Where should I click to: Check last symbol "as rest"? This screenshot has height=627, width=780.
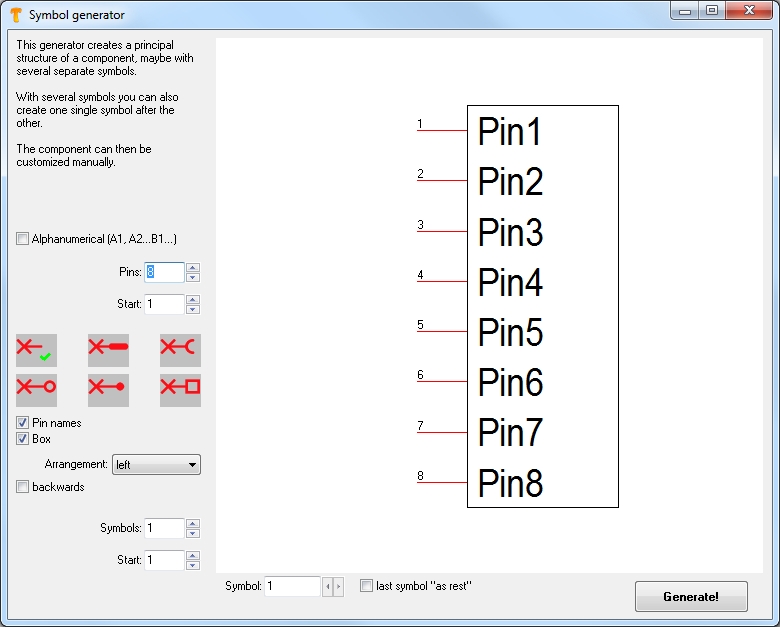[x=367, y=586]
